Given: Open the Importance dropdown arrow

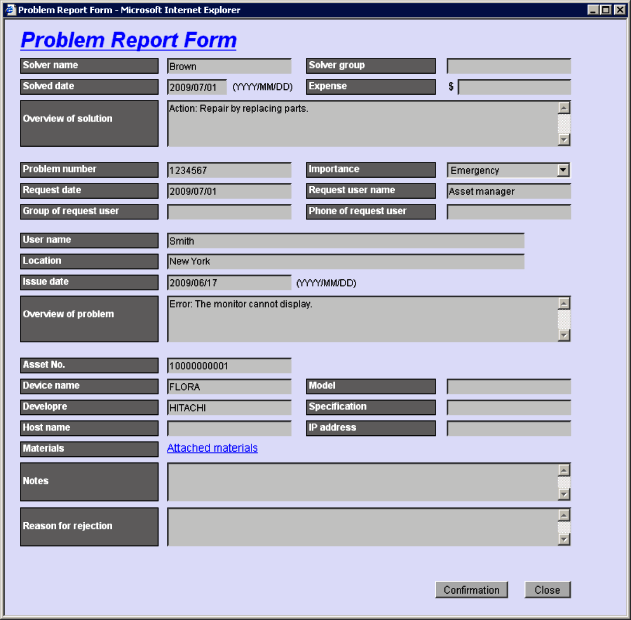Looking at the screenshot, I should 563,170.
